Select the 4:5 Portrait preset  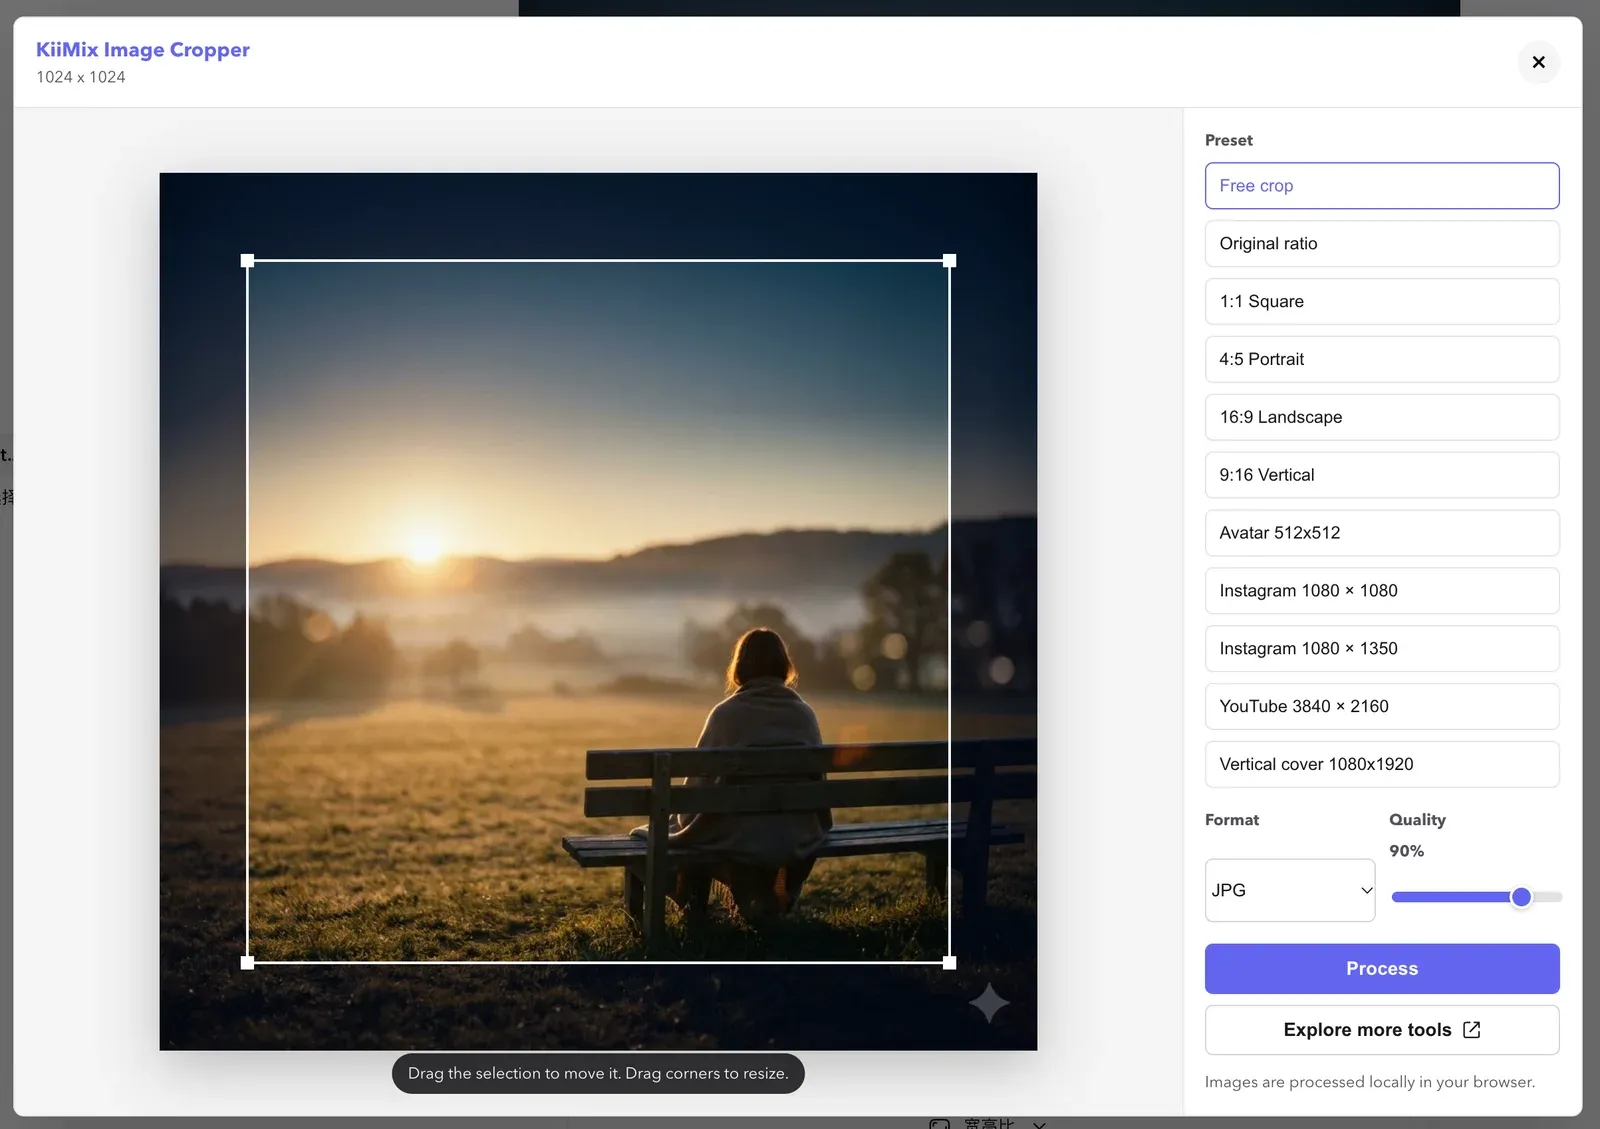click(x=1382, y=359)
